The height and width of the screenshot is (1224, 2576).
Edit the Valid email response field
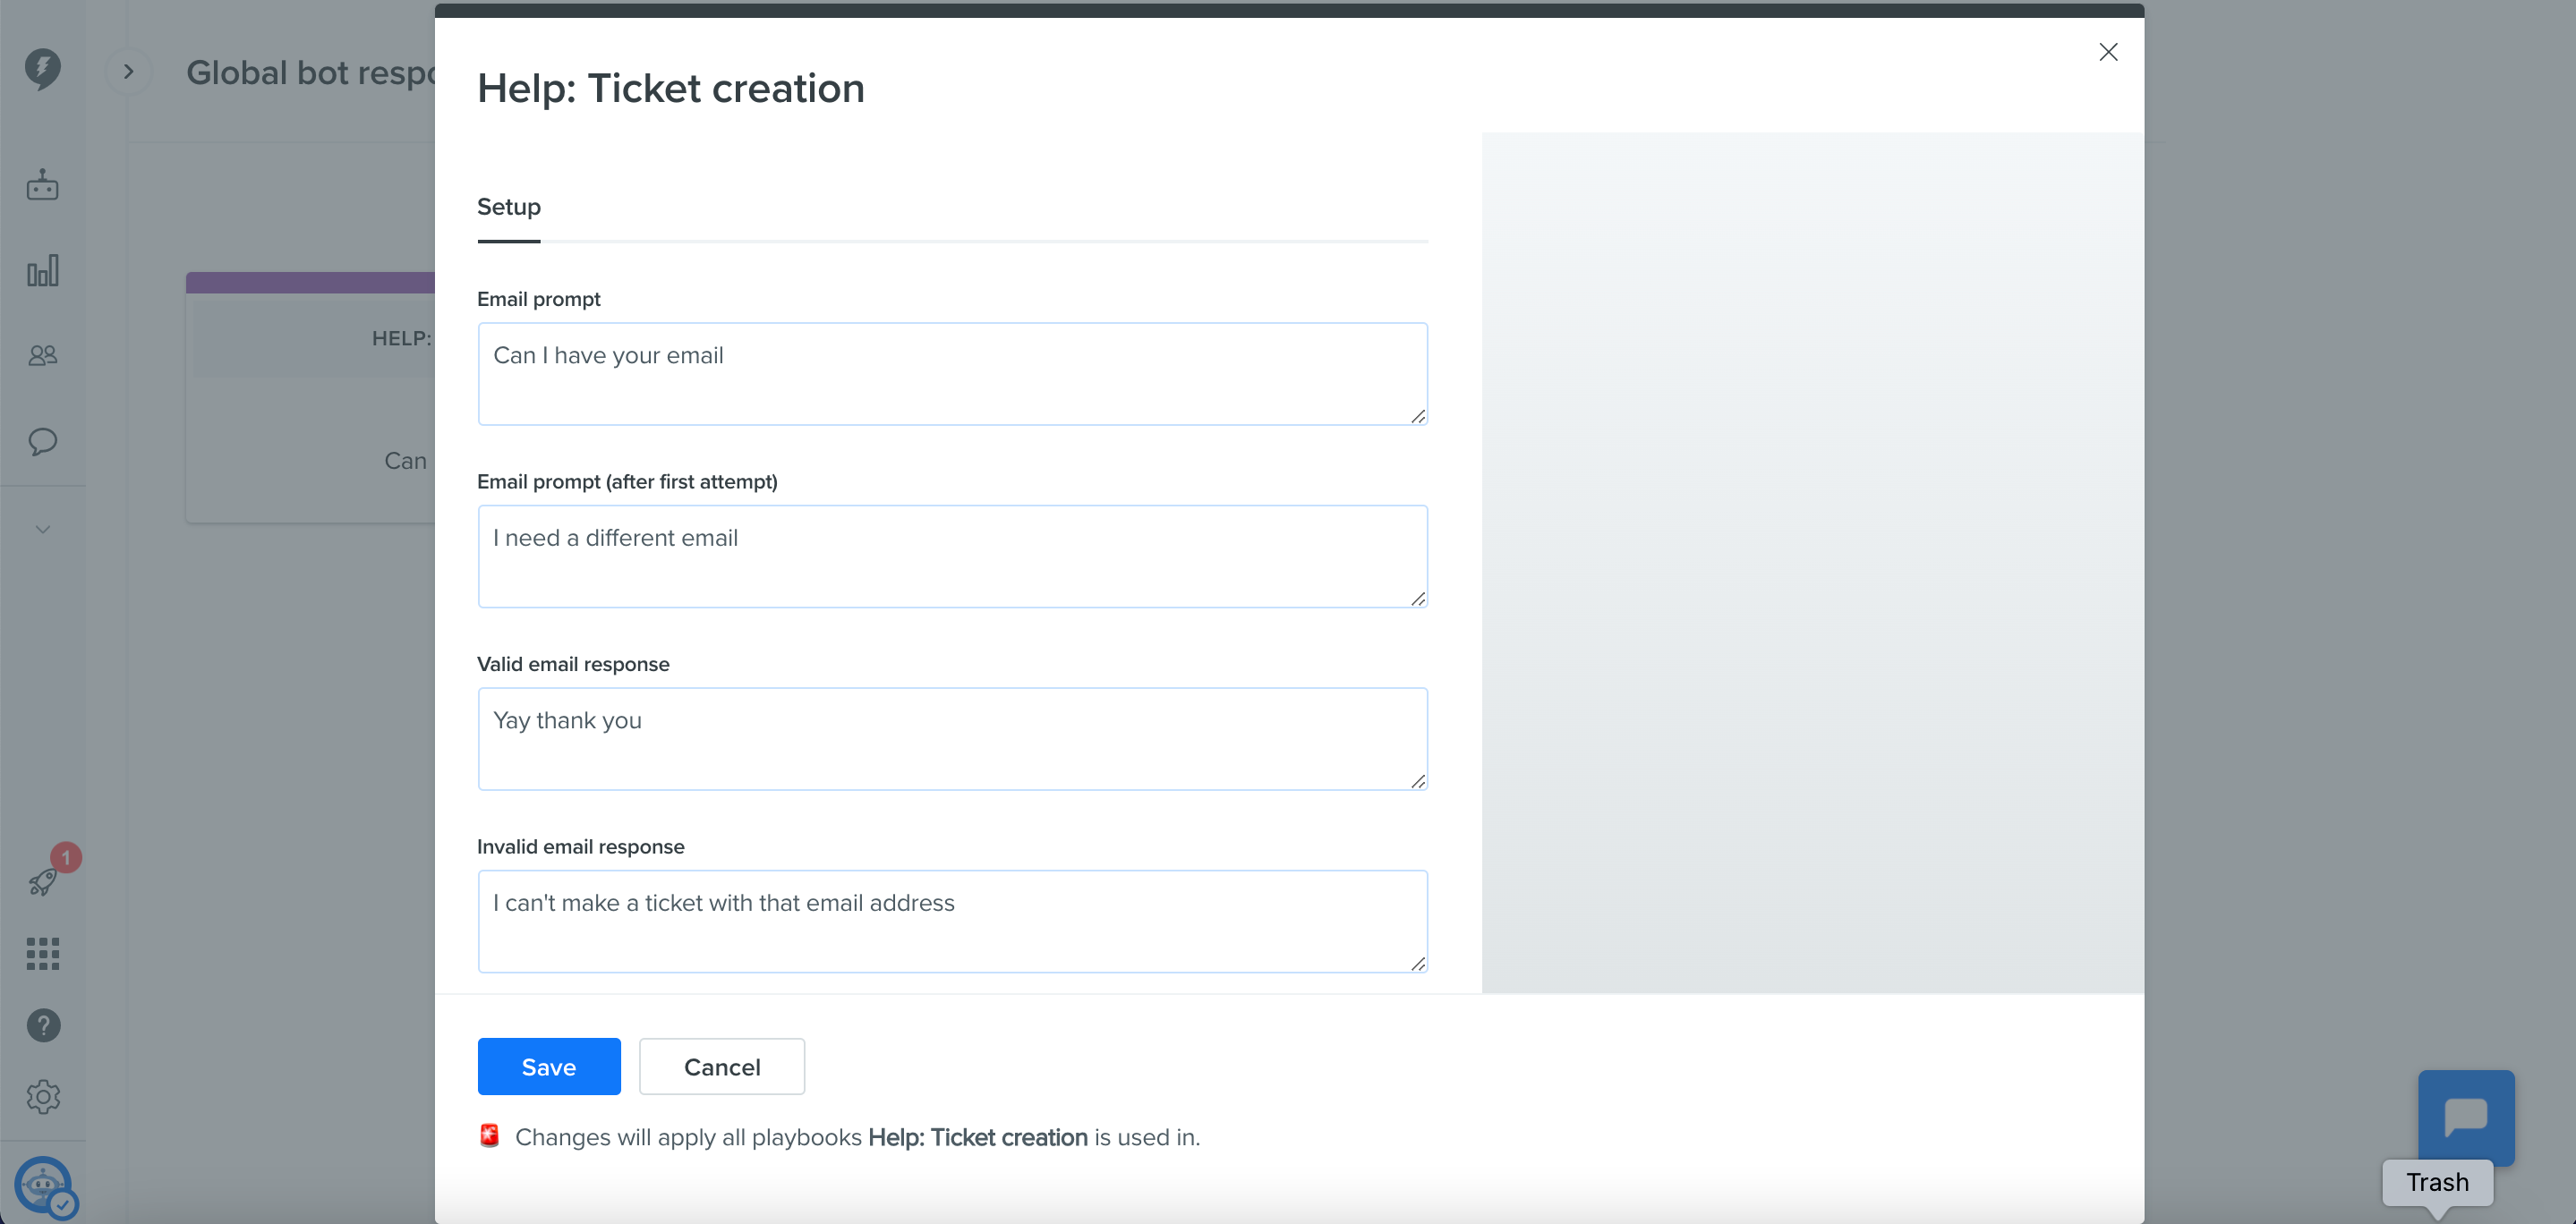pyautogui.click(x=952, y=739)
